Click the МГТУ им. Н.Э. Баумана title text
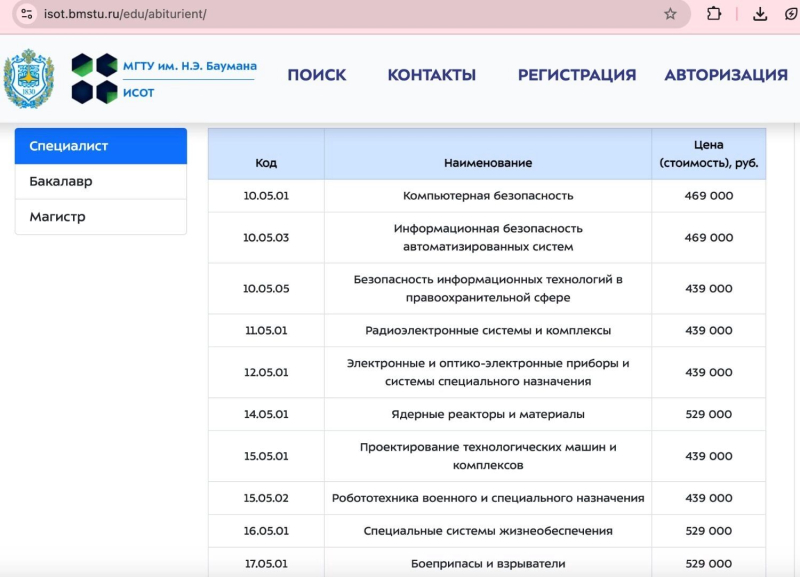This screenshot has height=577, width=800. pos(189,66)
